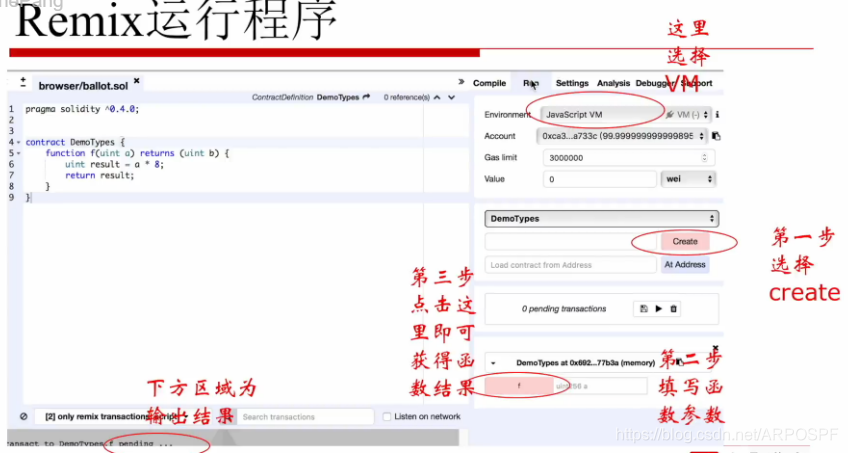Open the Account dropdown 0xca3...a733c
848x453 pixels.
[x=621, y=136]
